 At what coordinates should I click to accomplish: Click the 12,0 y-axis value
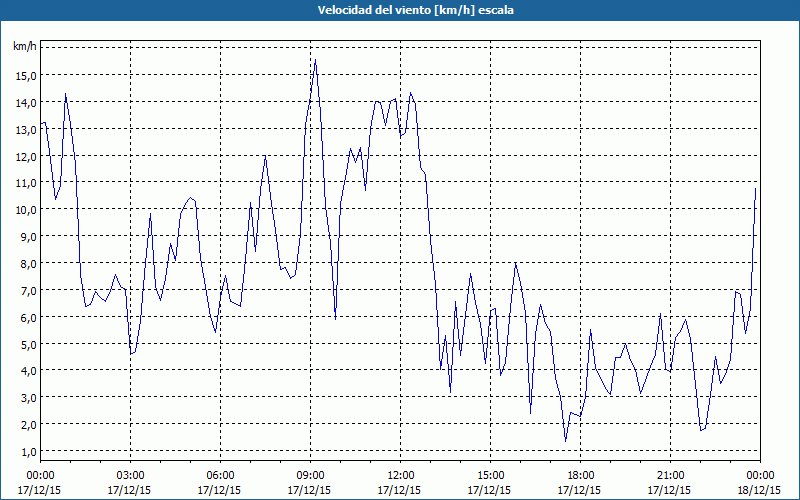26,157
